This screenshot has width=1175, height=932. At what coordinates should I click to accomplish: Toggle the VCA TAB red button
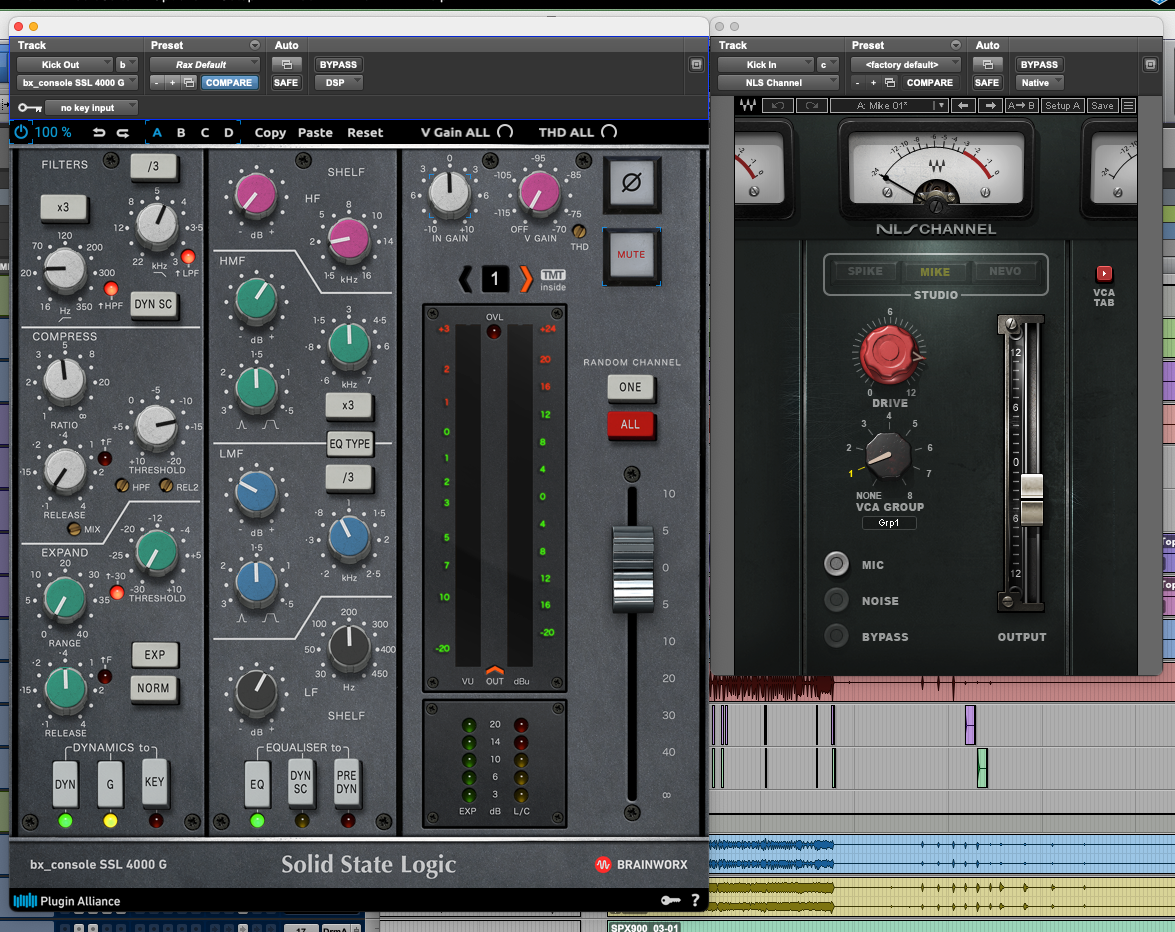(1104, 273)
